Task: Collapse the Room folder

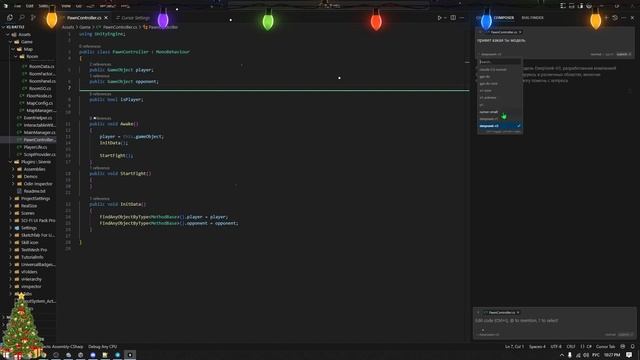Action: click(x=32, y=56)
